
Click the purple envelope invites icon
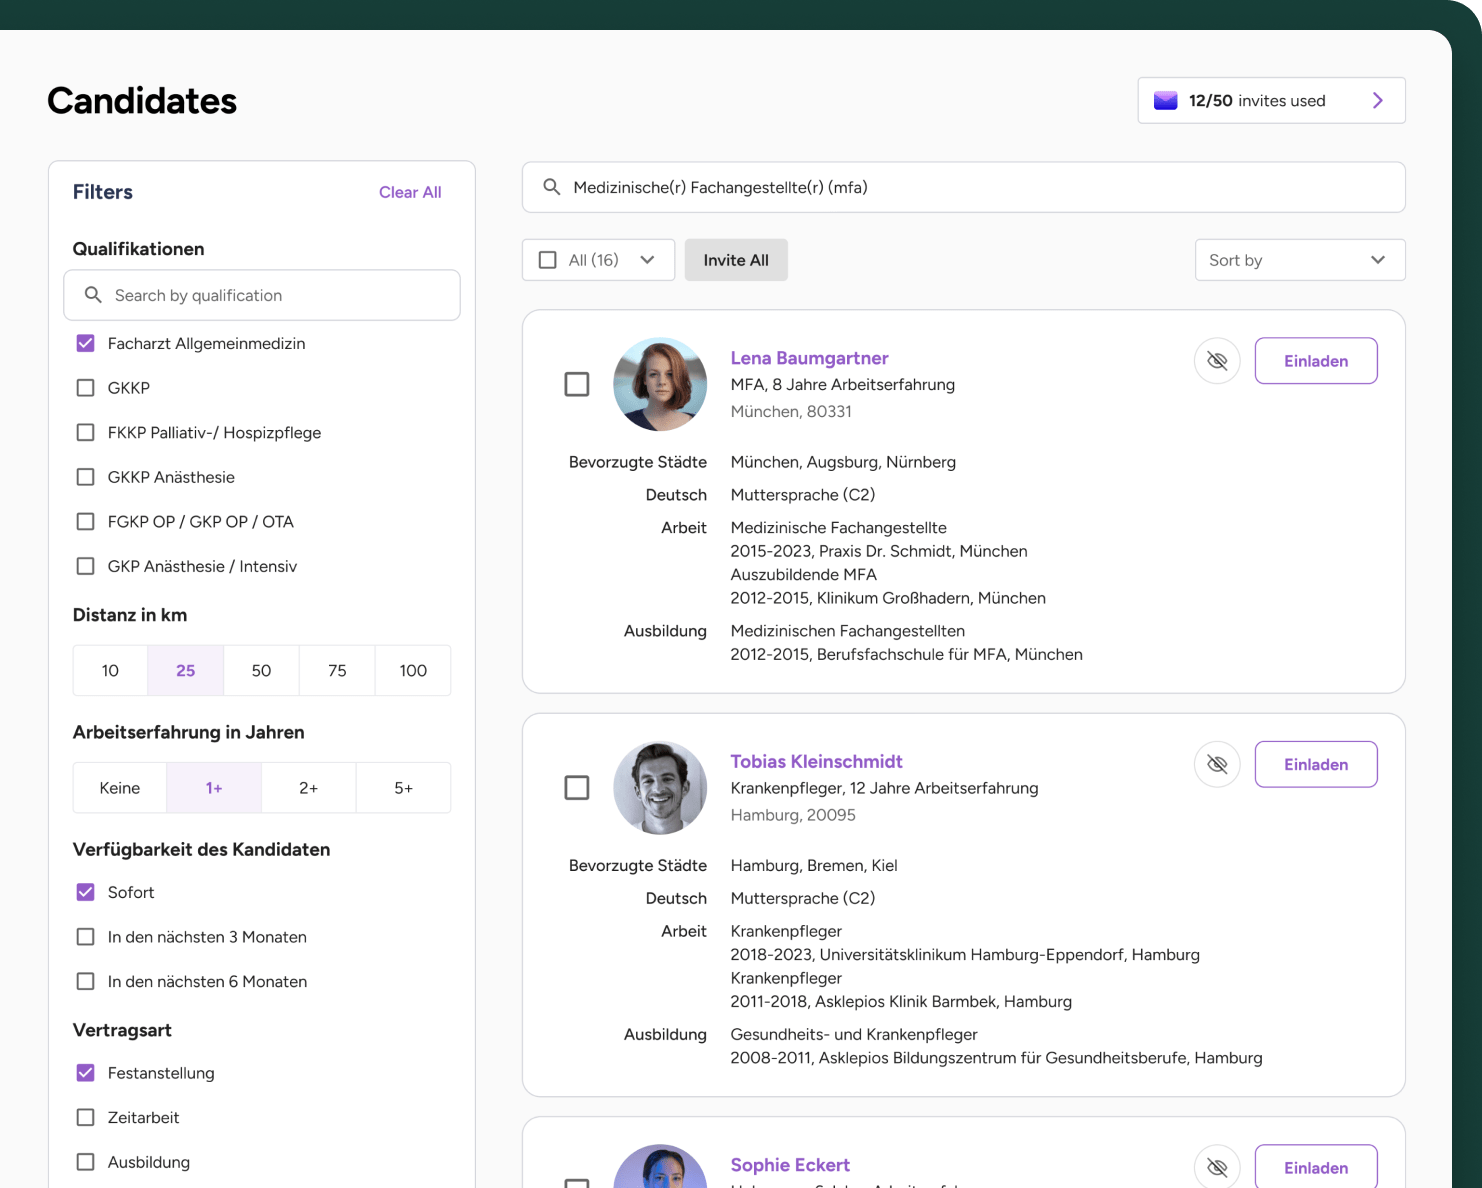[1165, 101]
